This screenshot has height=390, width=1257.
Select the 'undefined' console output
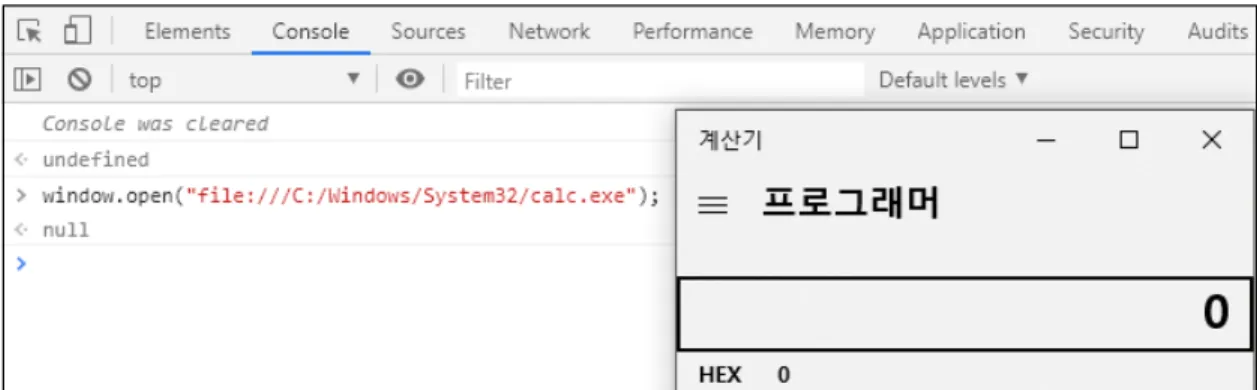pos(95,160)
